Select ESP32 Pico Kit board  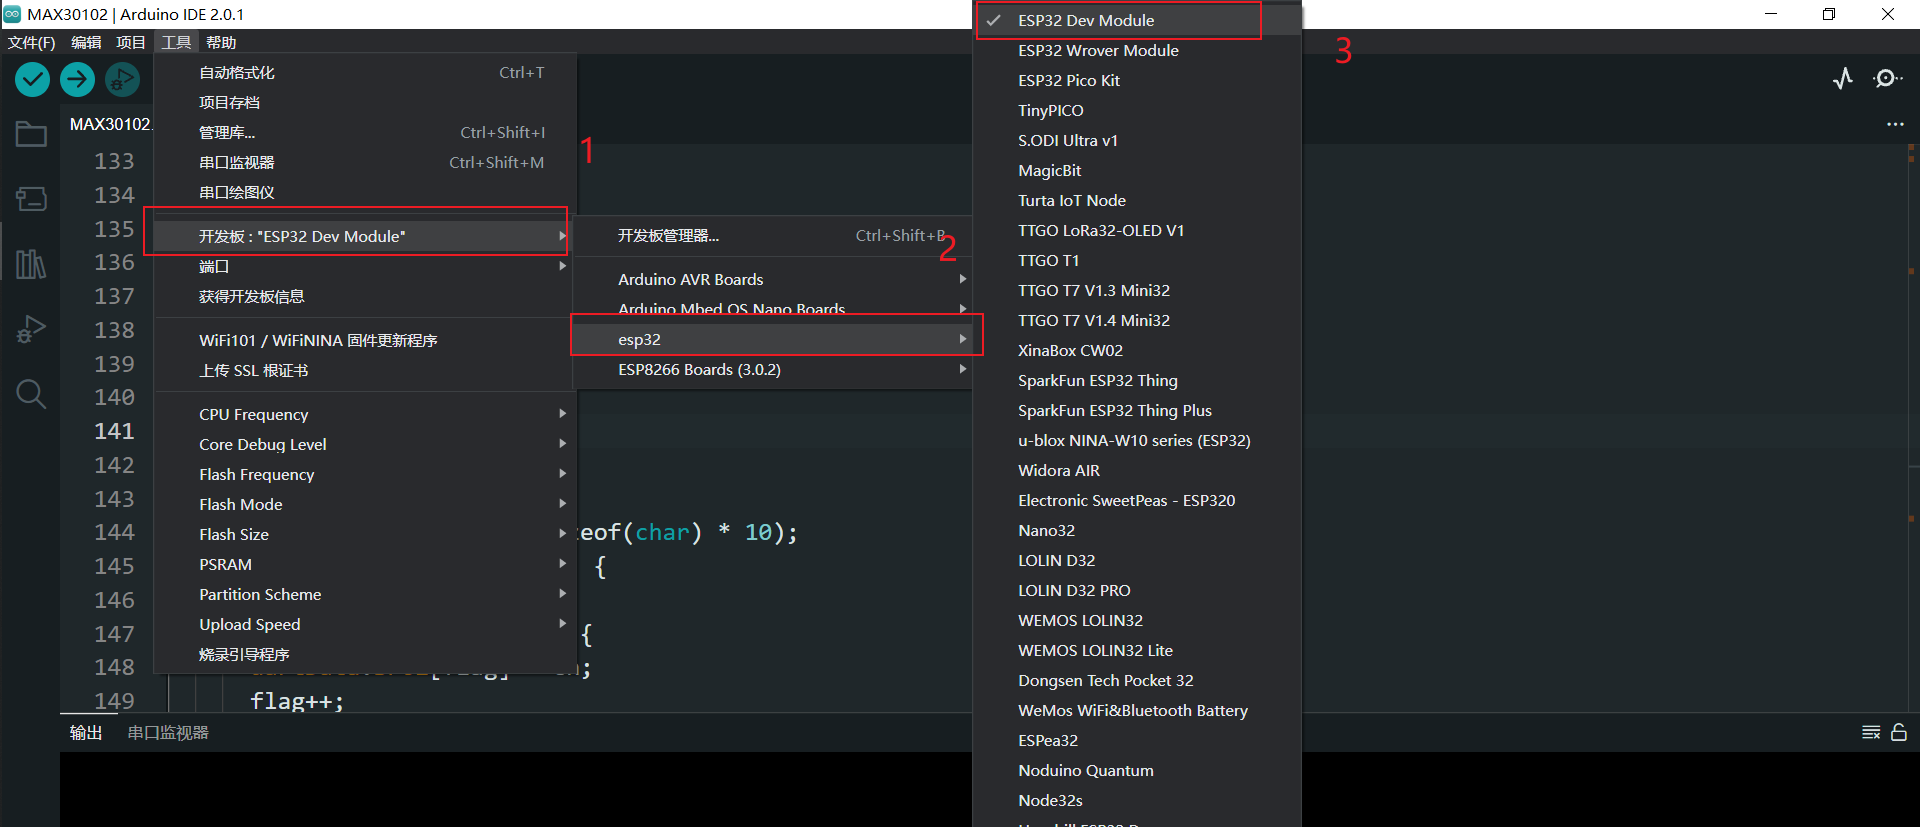click(1137, 80)
